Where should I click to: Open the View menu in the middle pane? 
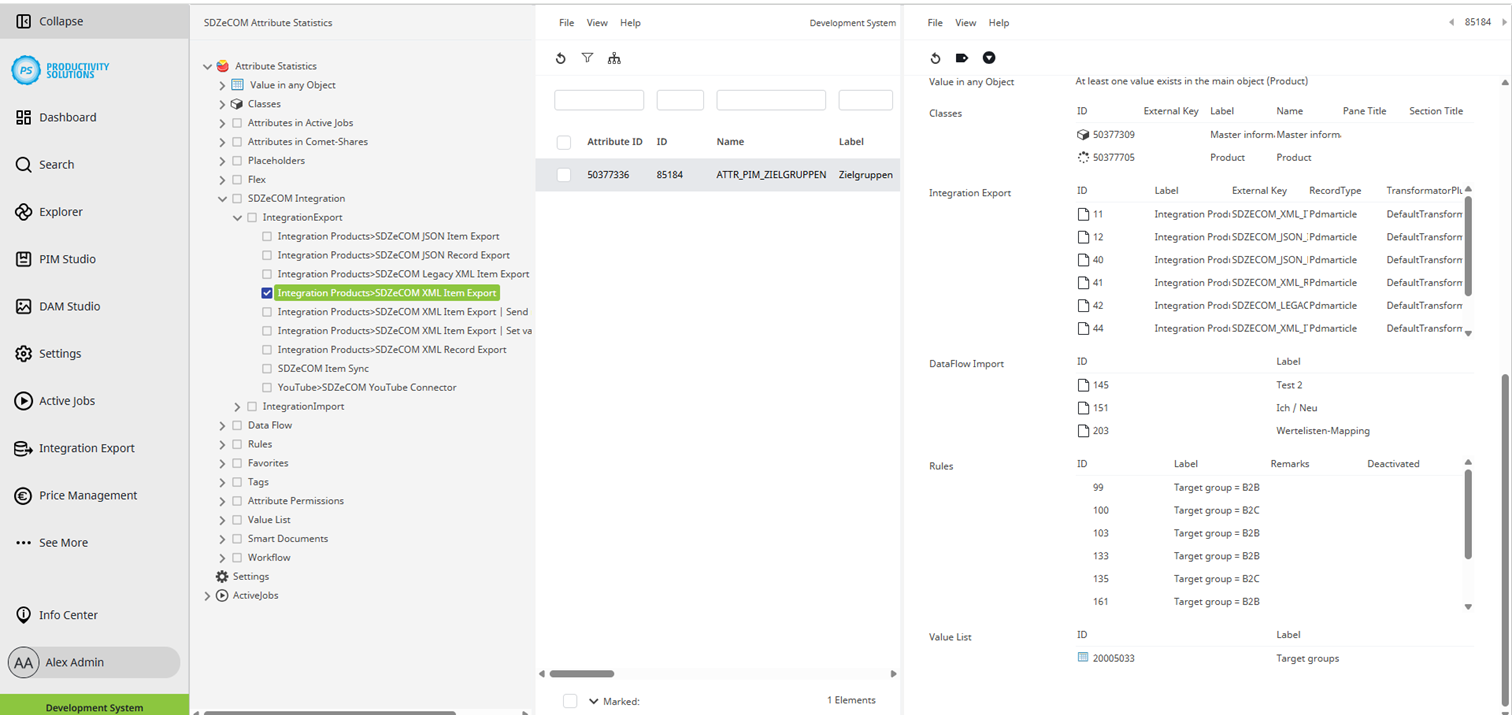595,22
